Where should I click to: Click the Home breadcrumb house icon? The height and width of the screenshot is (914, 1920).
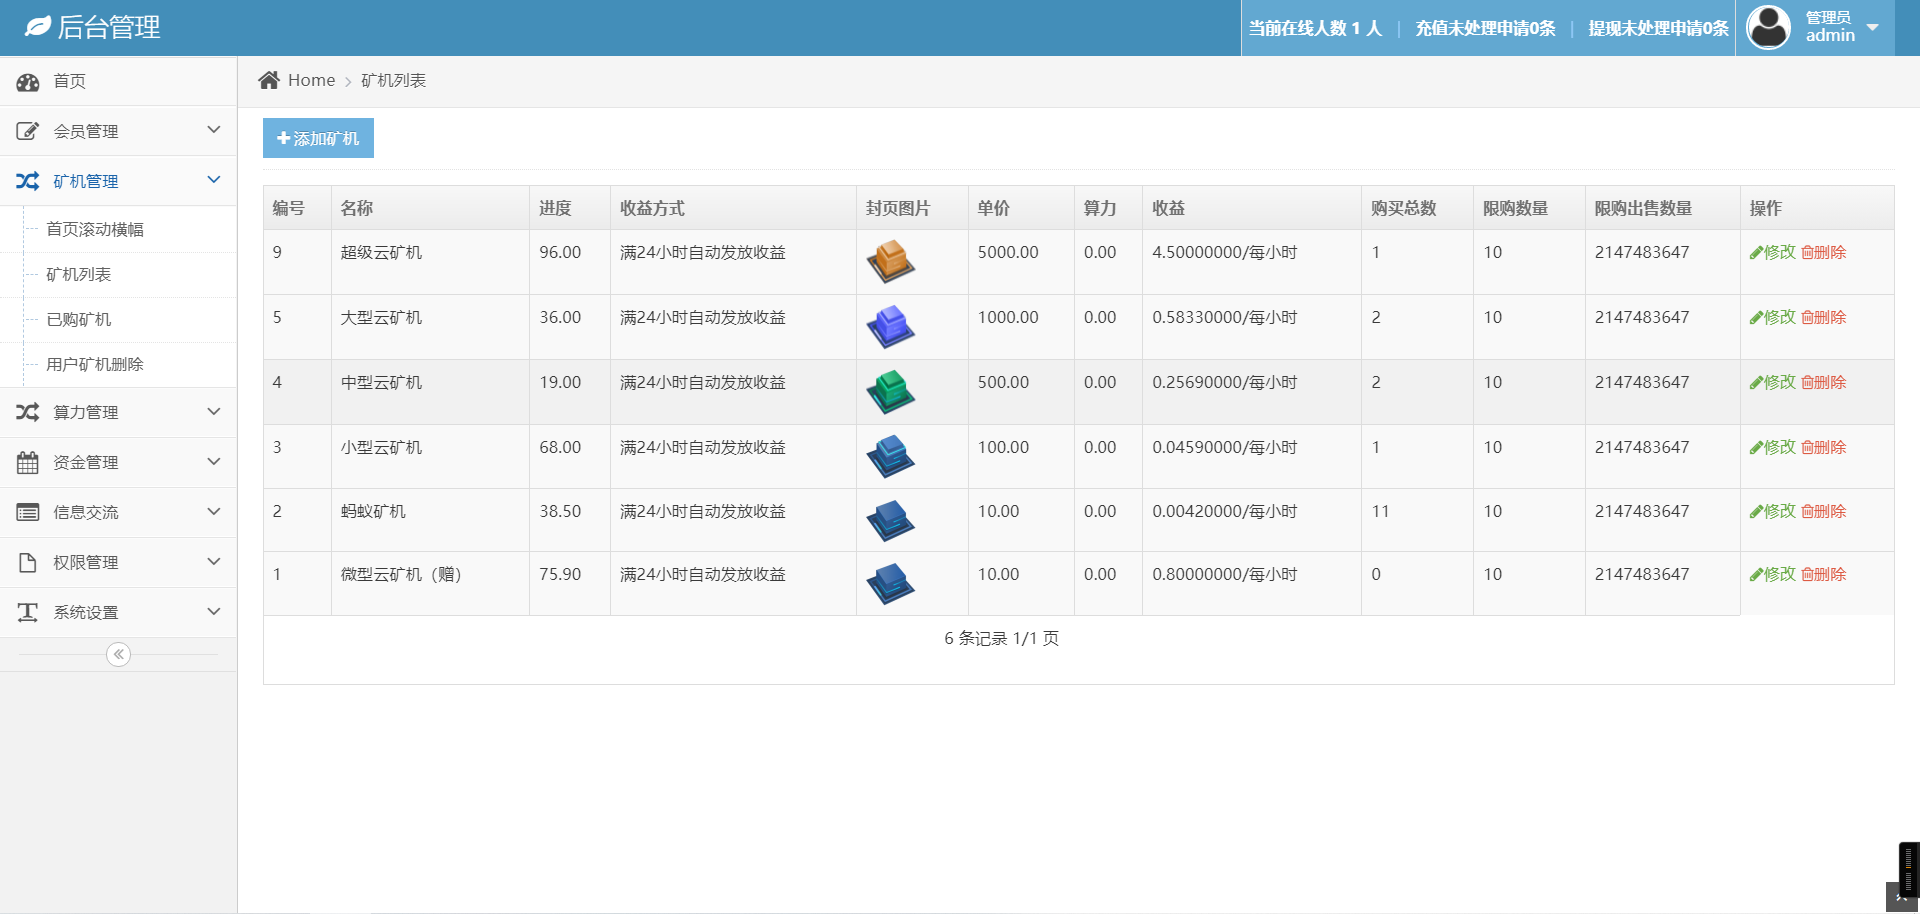tap(268, 80)
